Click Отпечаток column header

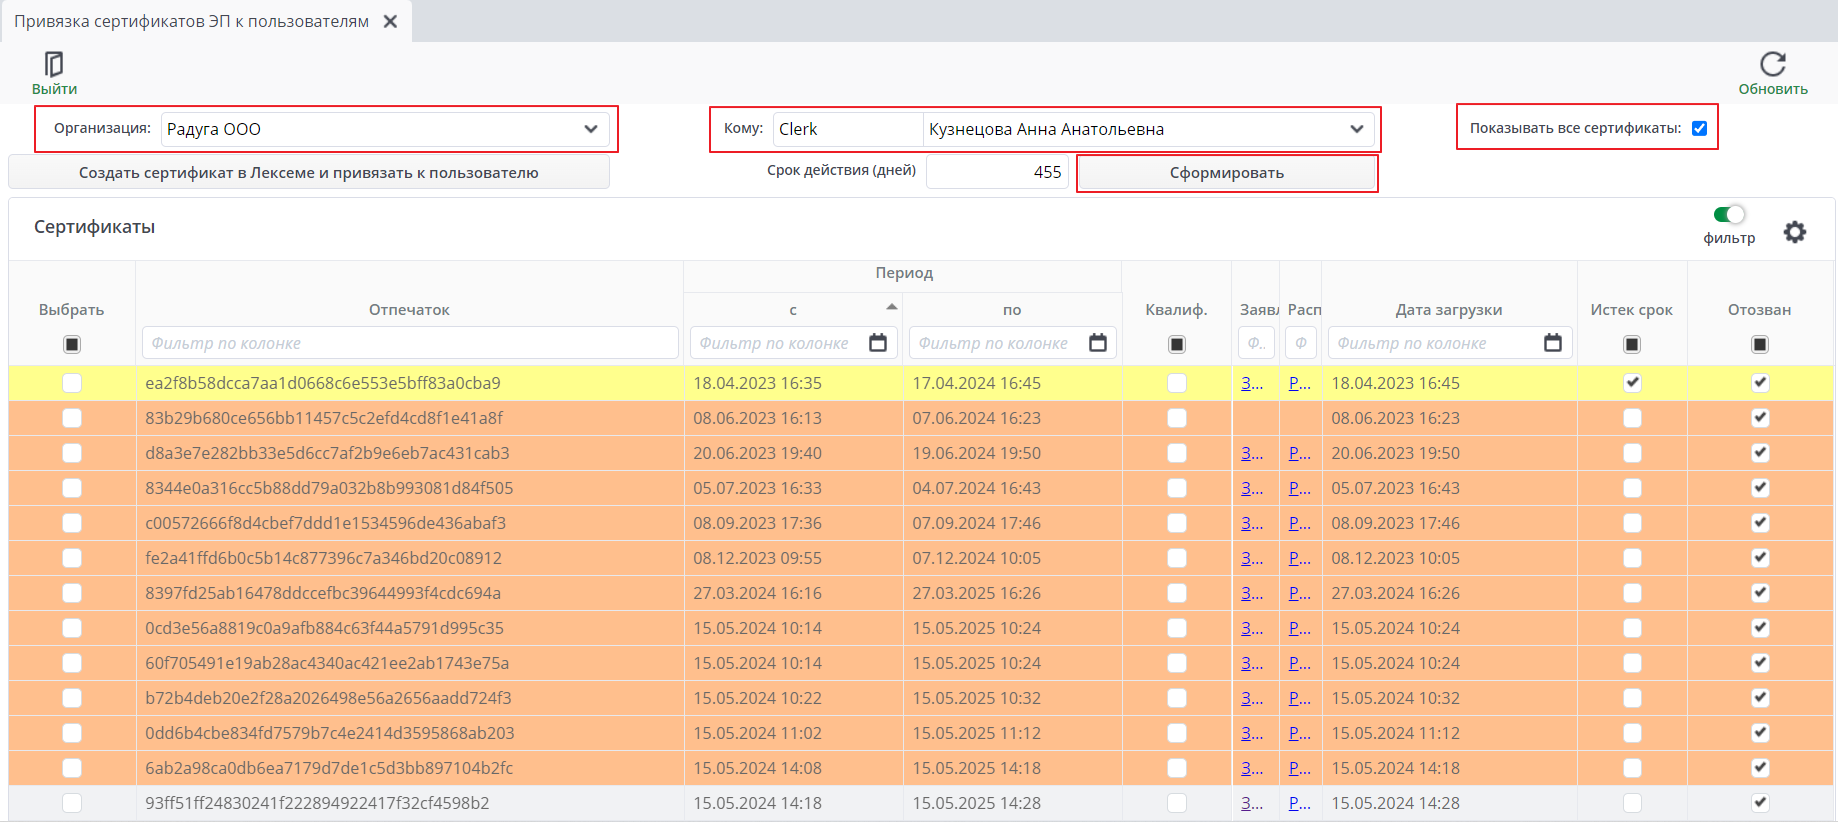point(409,310)
